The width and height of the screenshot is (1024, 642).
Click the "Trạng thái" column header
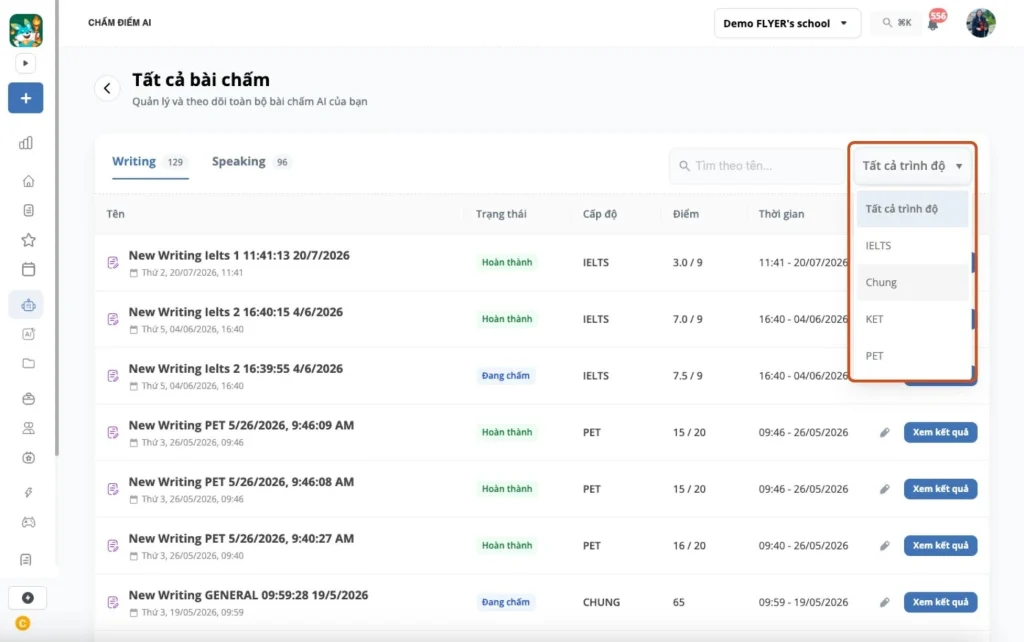point(501,214)
